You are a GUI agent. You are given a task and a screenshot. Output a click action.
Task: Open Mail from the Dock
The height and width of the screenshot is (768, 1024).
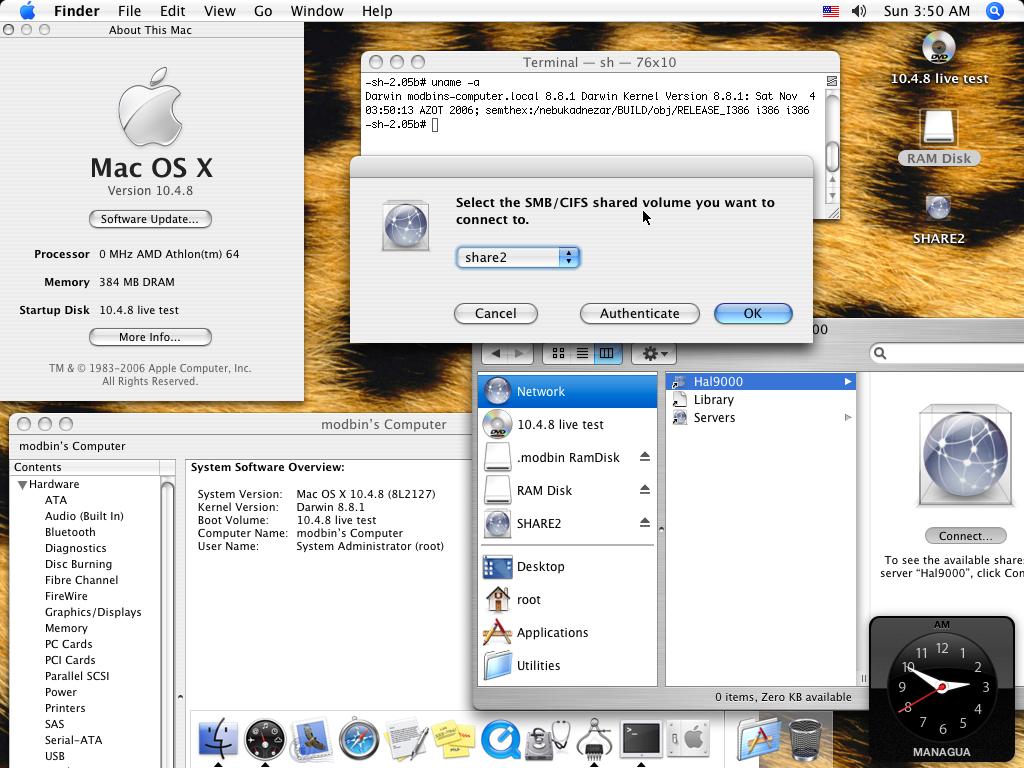pyautogui.click(x=311, y=739)
